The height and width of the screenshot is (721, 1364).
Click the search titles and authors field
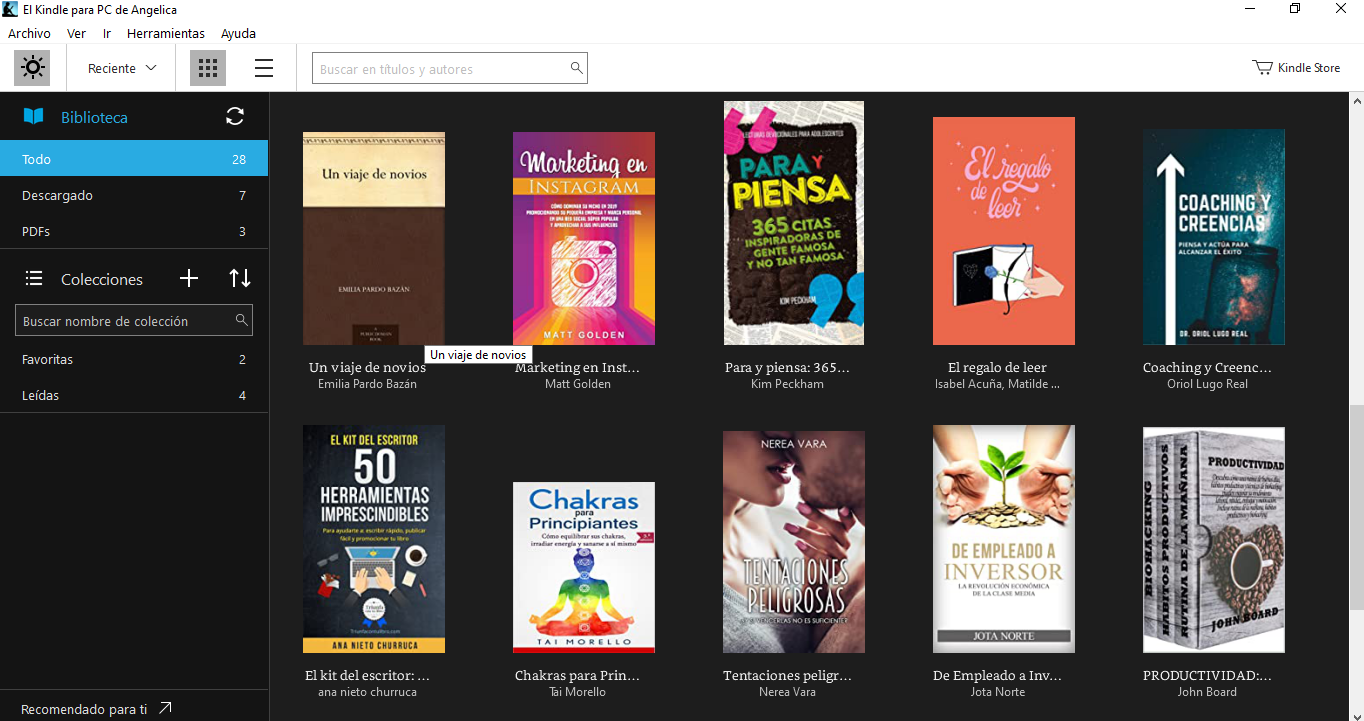click(x=450, y=68)
